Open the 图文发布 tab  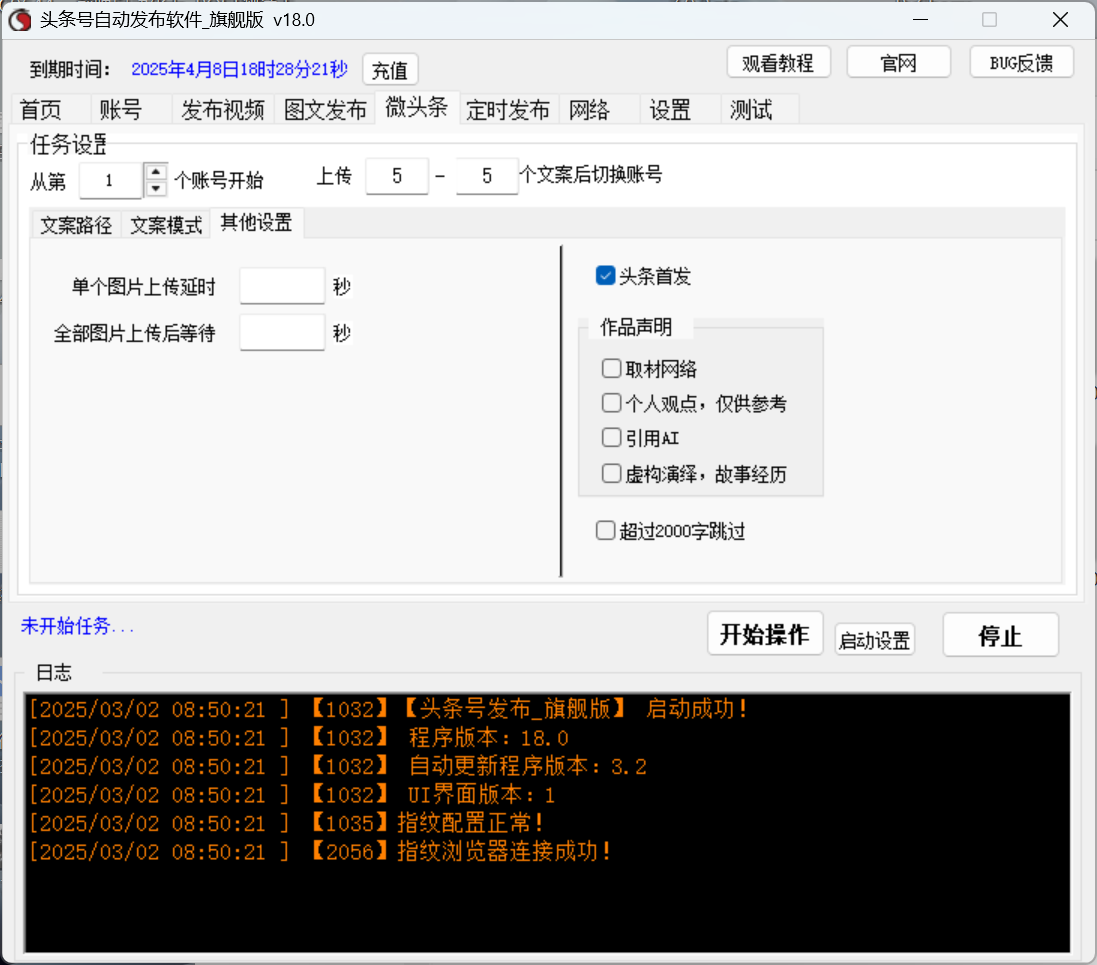coord(325,110)
